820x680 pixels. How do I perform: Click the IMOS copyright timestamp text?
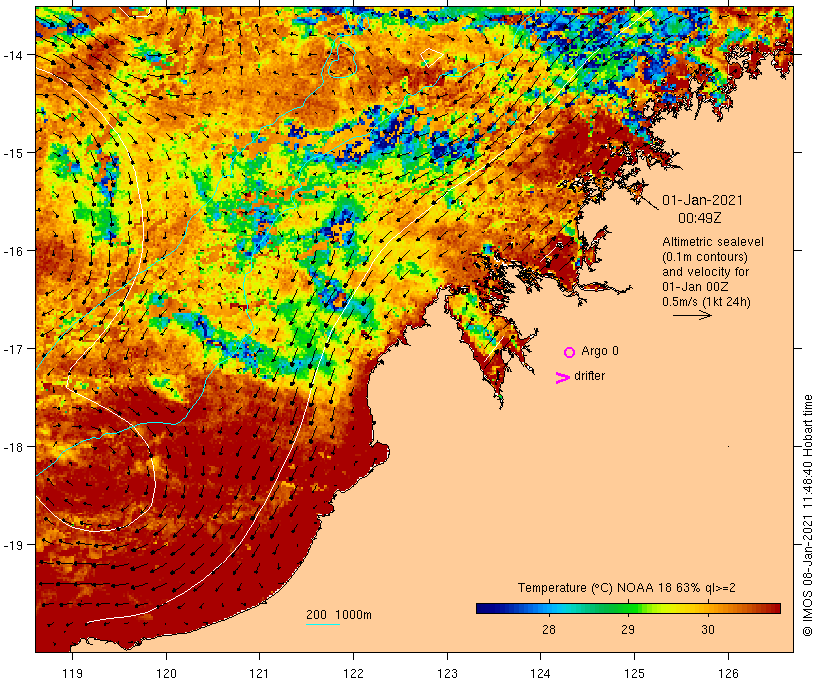coord(807,515)
